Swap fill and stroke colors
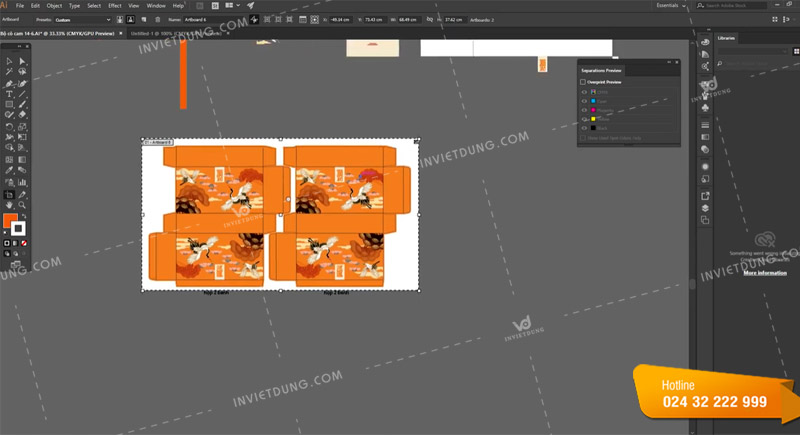 [24, 216]
